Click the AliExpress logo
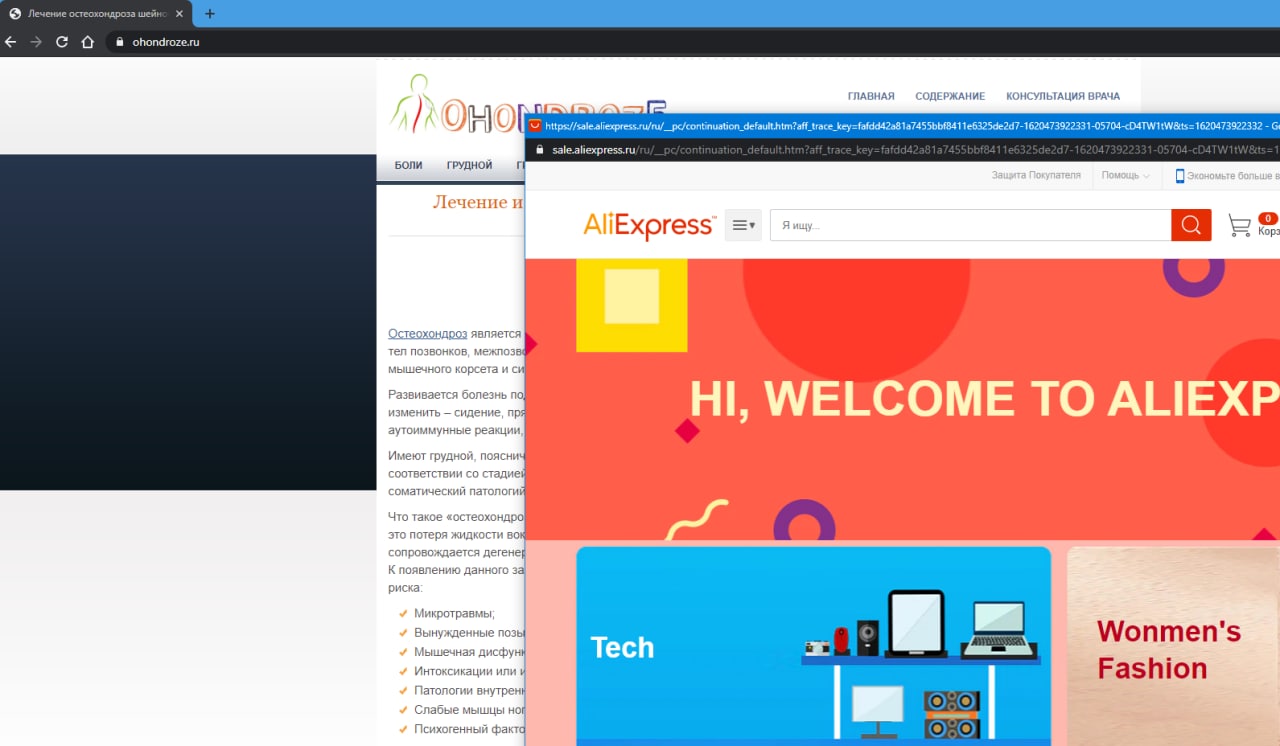Screen dimensions: 1280x746 click(x=650, y=225)
